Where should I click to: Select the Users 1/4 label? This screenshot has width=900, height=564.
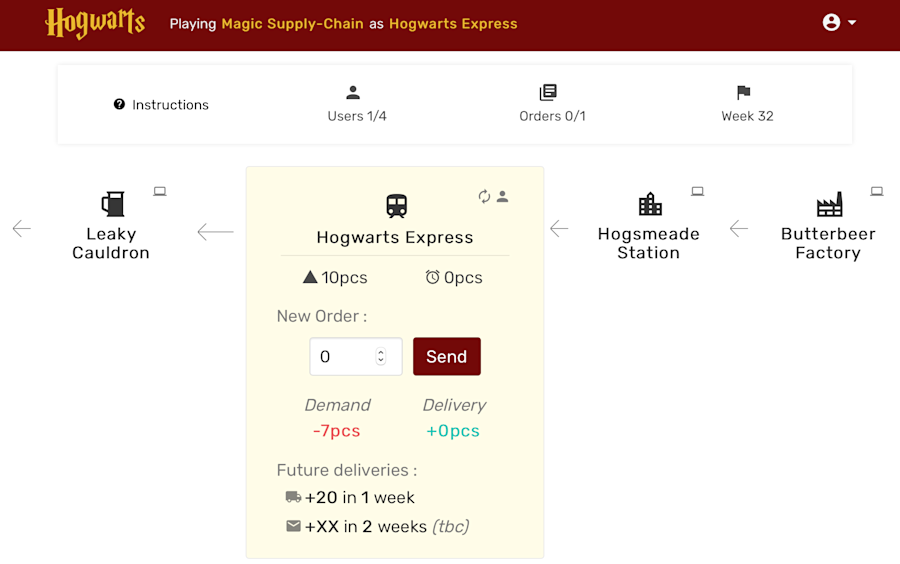[357, 116]
